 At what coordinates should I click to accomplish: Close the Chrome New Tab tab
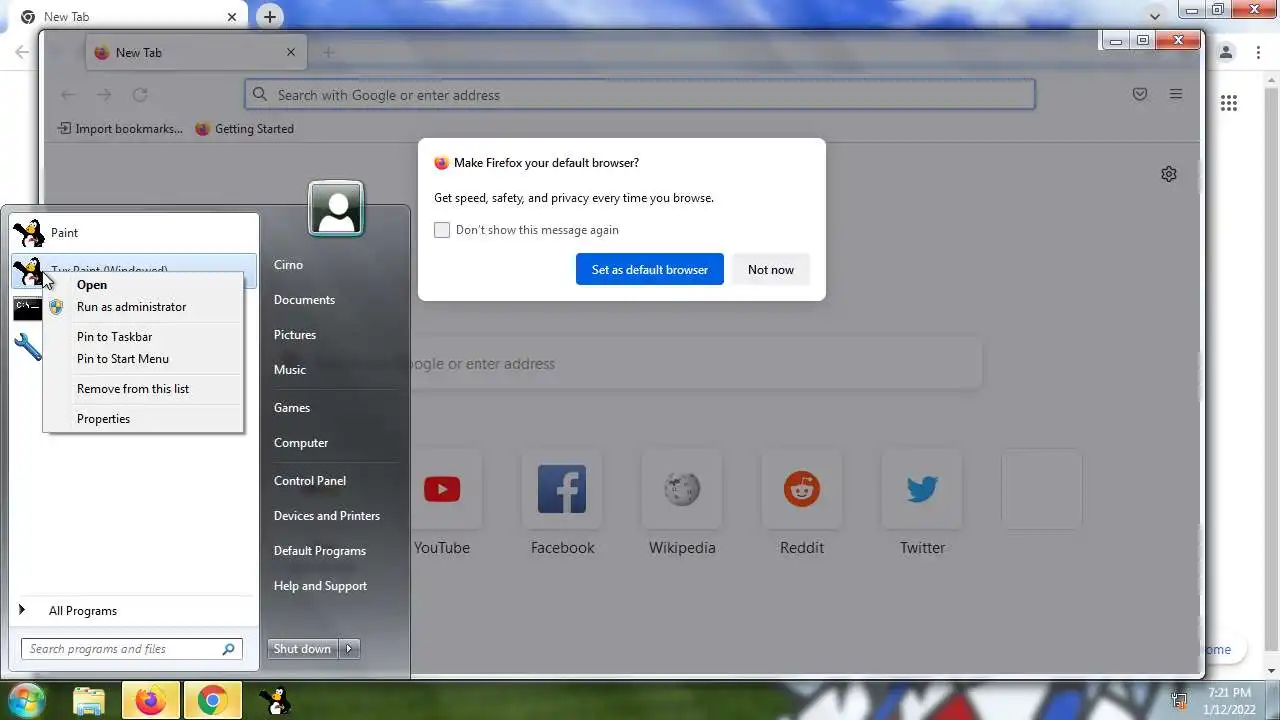tap(232, 17)
